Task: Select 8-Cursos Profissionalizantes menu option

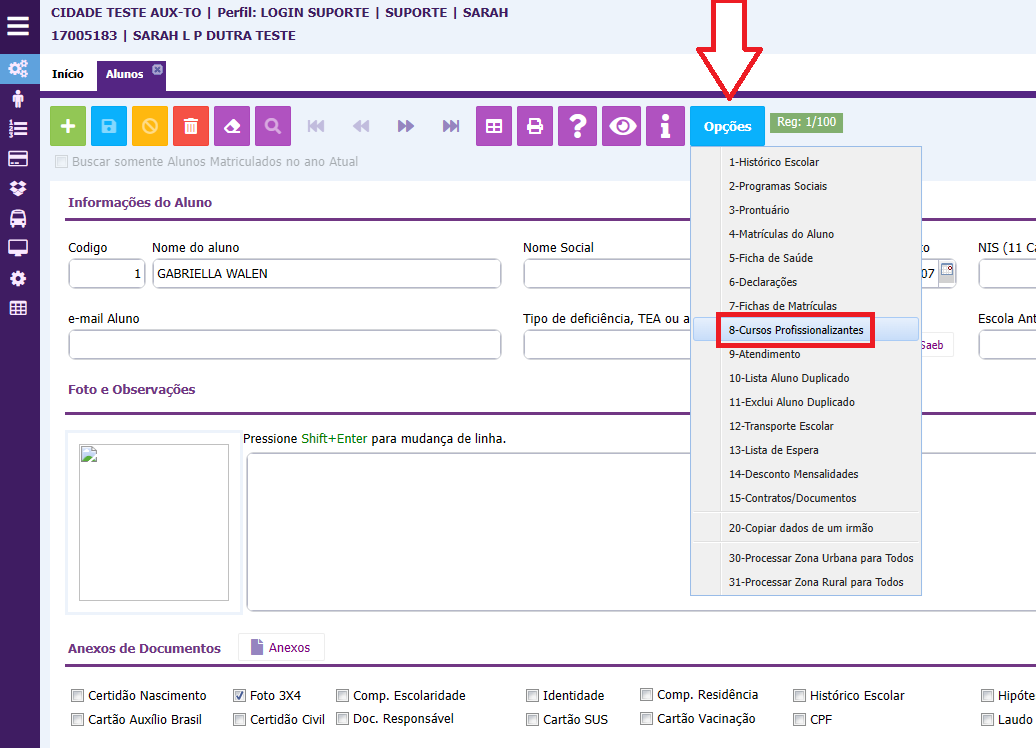Action: (x=796, y=330)
